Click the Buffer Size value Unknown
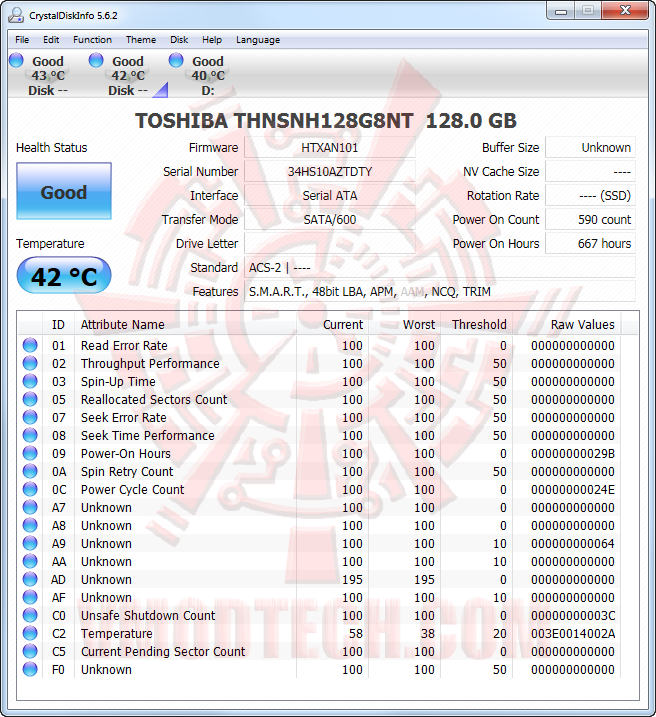656x717 pixels. coord(590,148)
